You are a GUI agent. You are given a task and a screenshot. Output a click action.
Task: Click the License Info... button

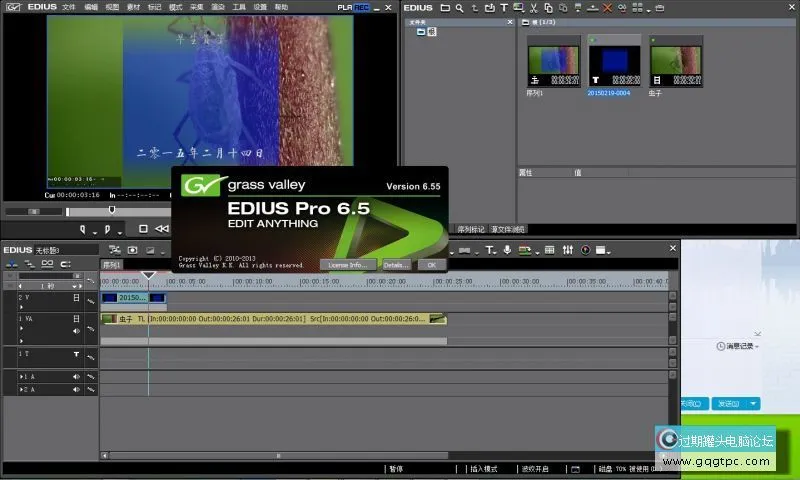(348, 265)
